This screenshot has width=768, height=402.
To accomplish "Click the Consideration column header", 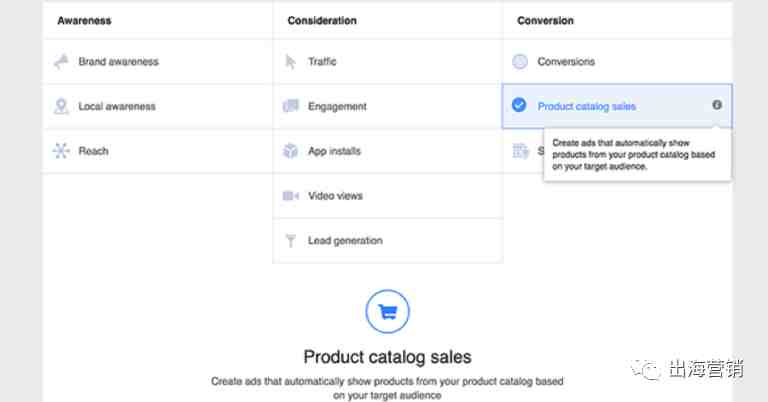I will (321, 20).
